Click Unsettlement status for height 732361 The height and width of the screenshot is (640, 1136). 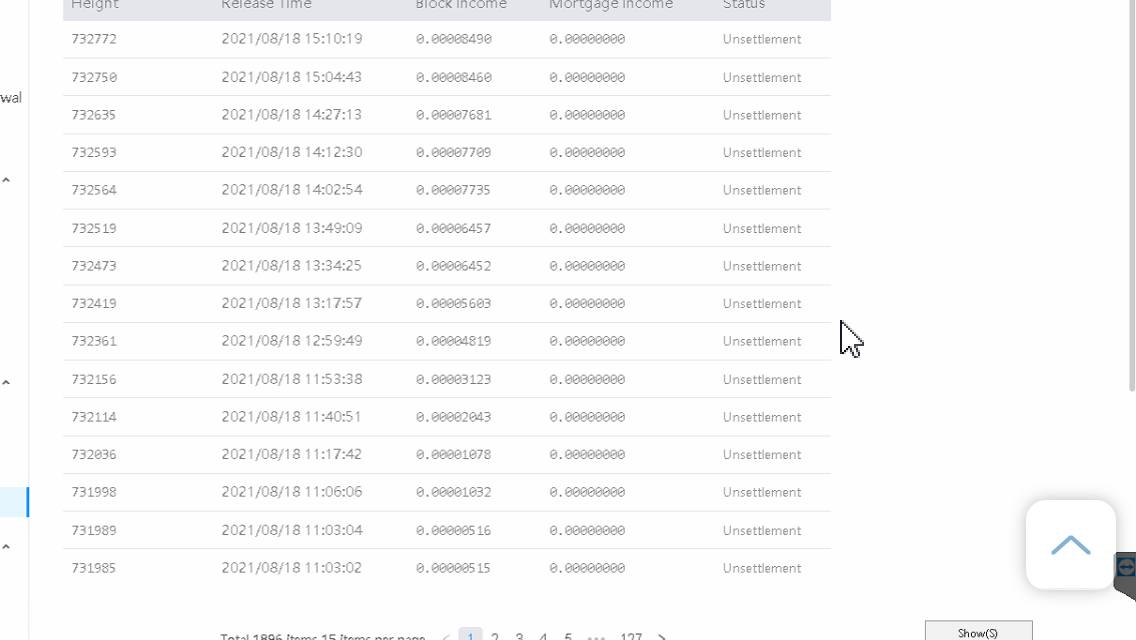point(761,341)
